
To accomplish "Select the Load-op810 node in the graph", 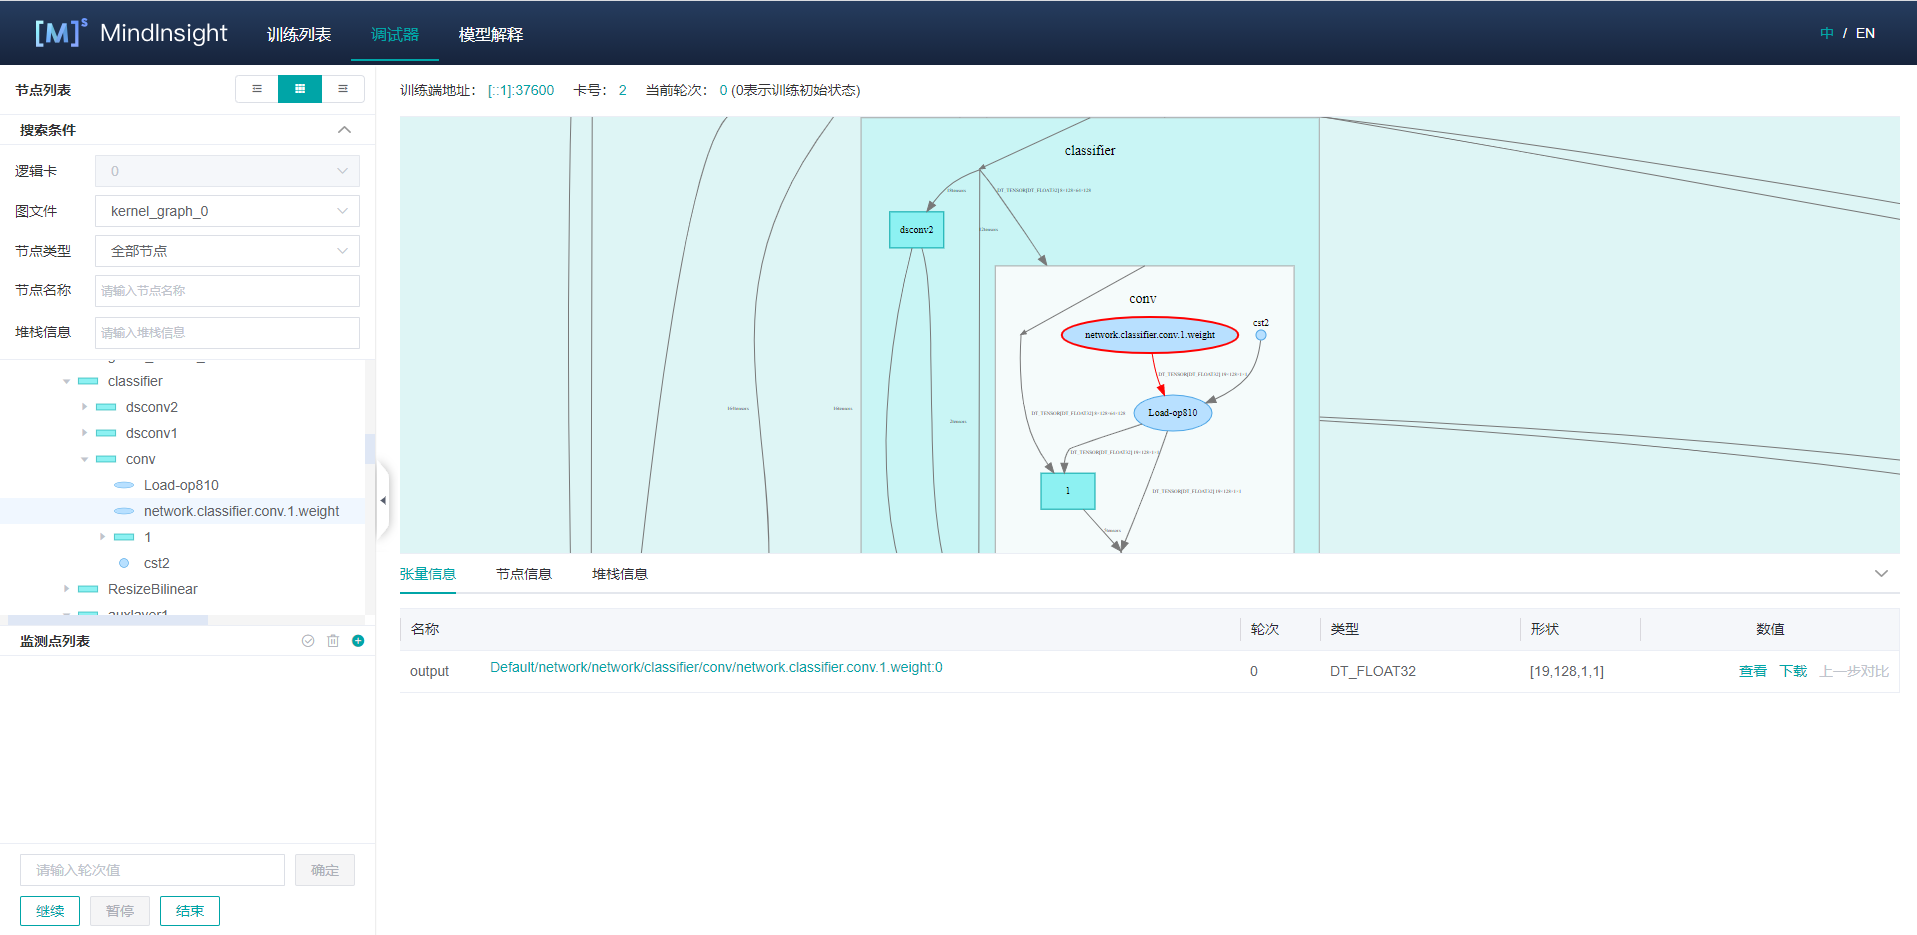I will (1172, 413).
